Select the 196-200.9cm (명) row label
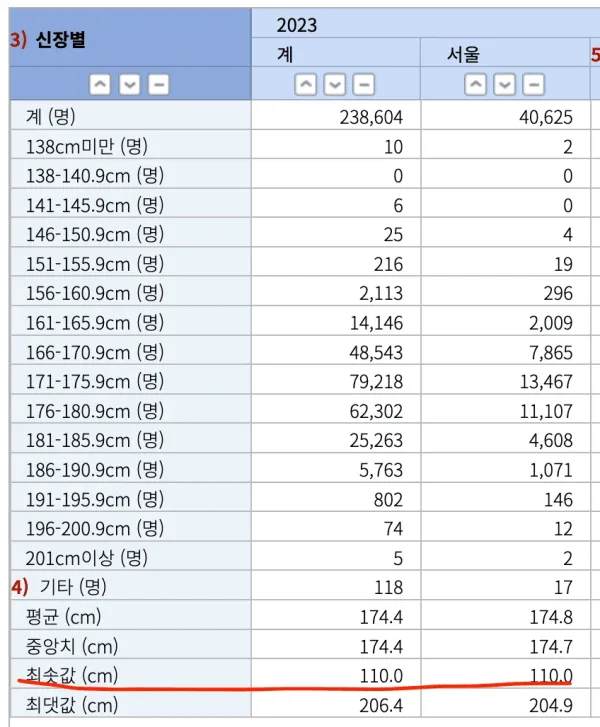This screenshot has height=727, width=600. 95,529
